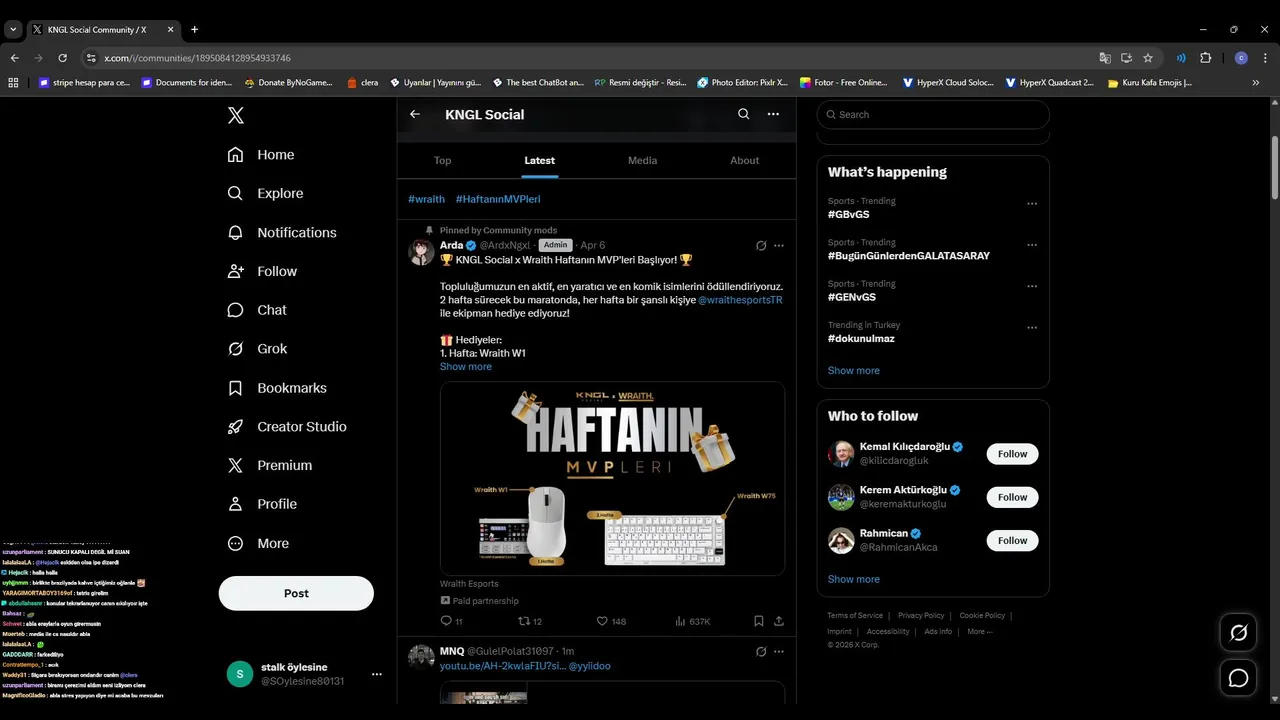Open MNQ's profile avatar
The height and width of the screenshot is (720, 1280).
[421, 657]
